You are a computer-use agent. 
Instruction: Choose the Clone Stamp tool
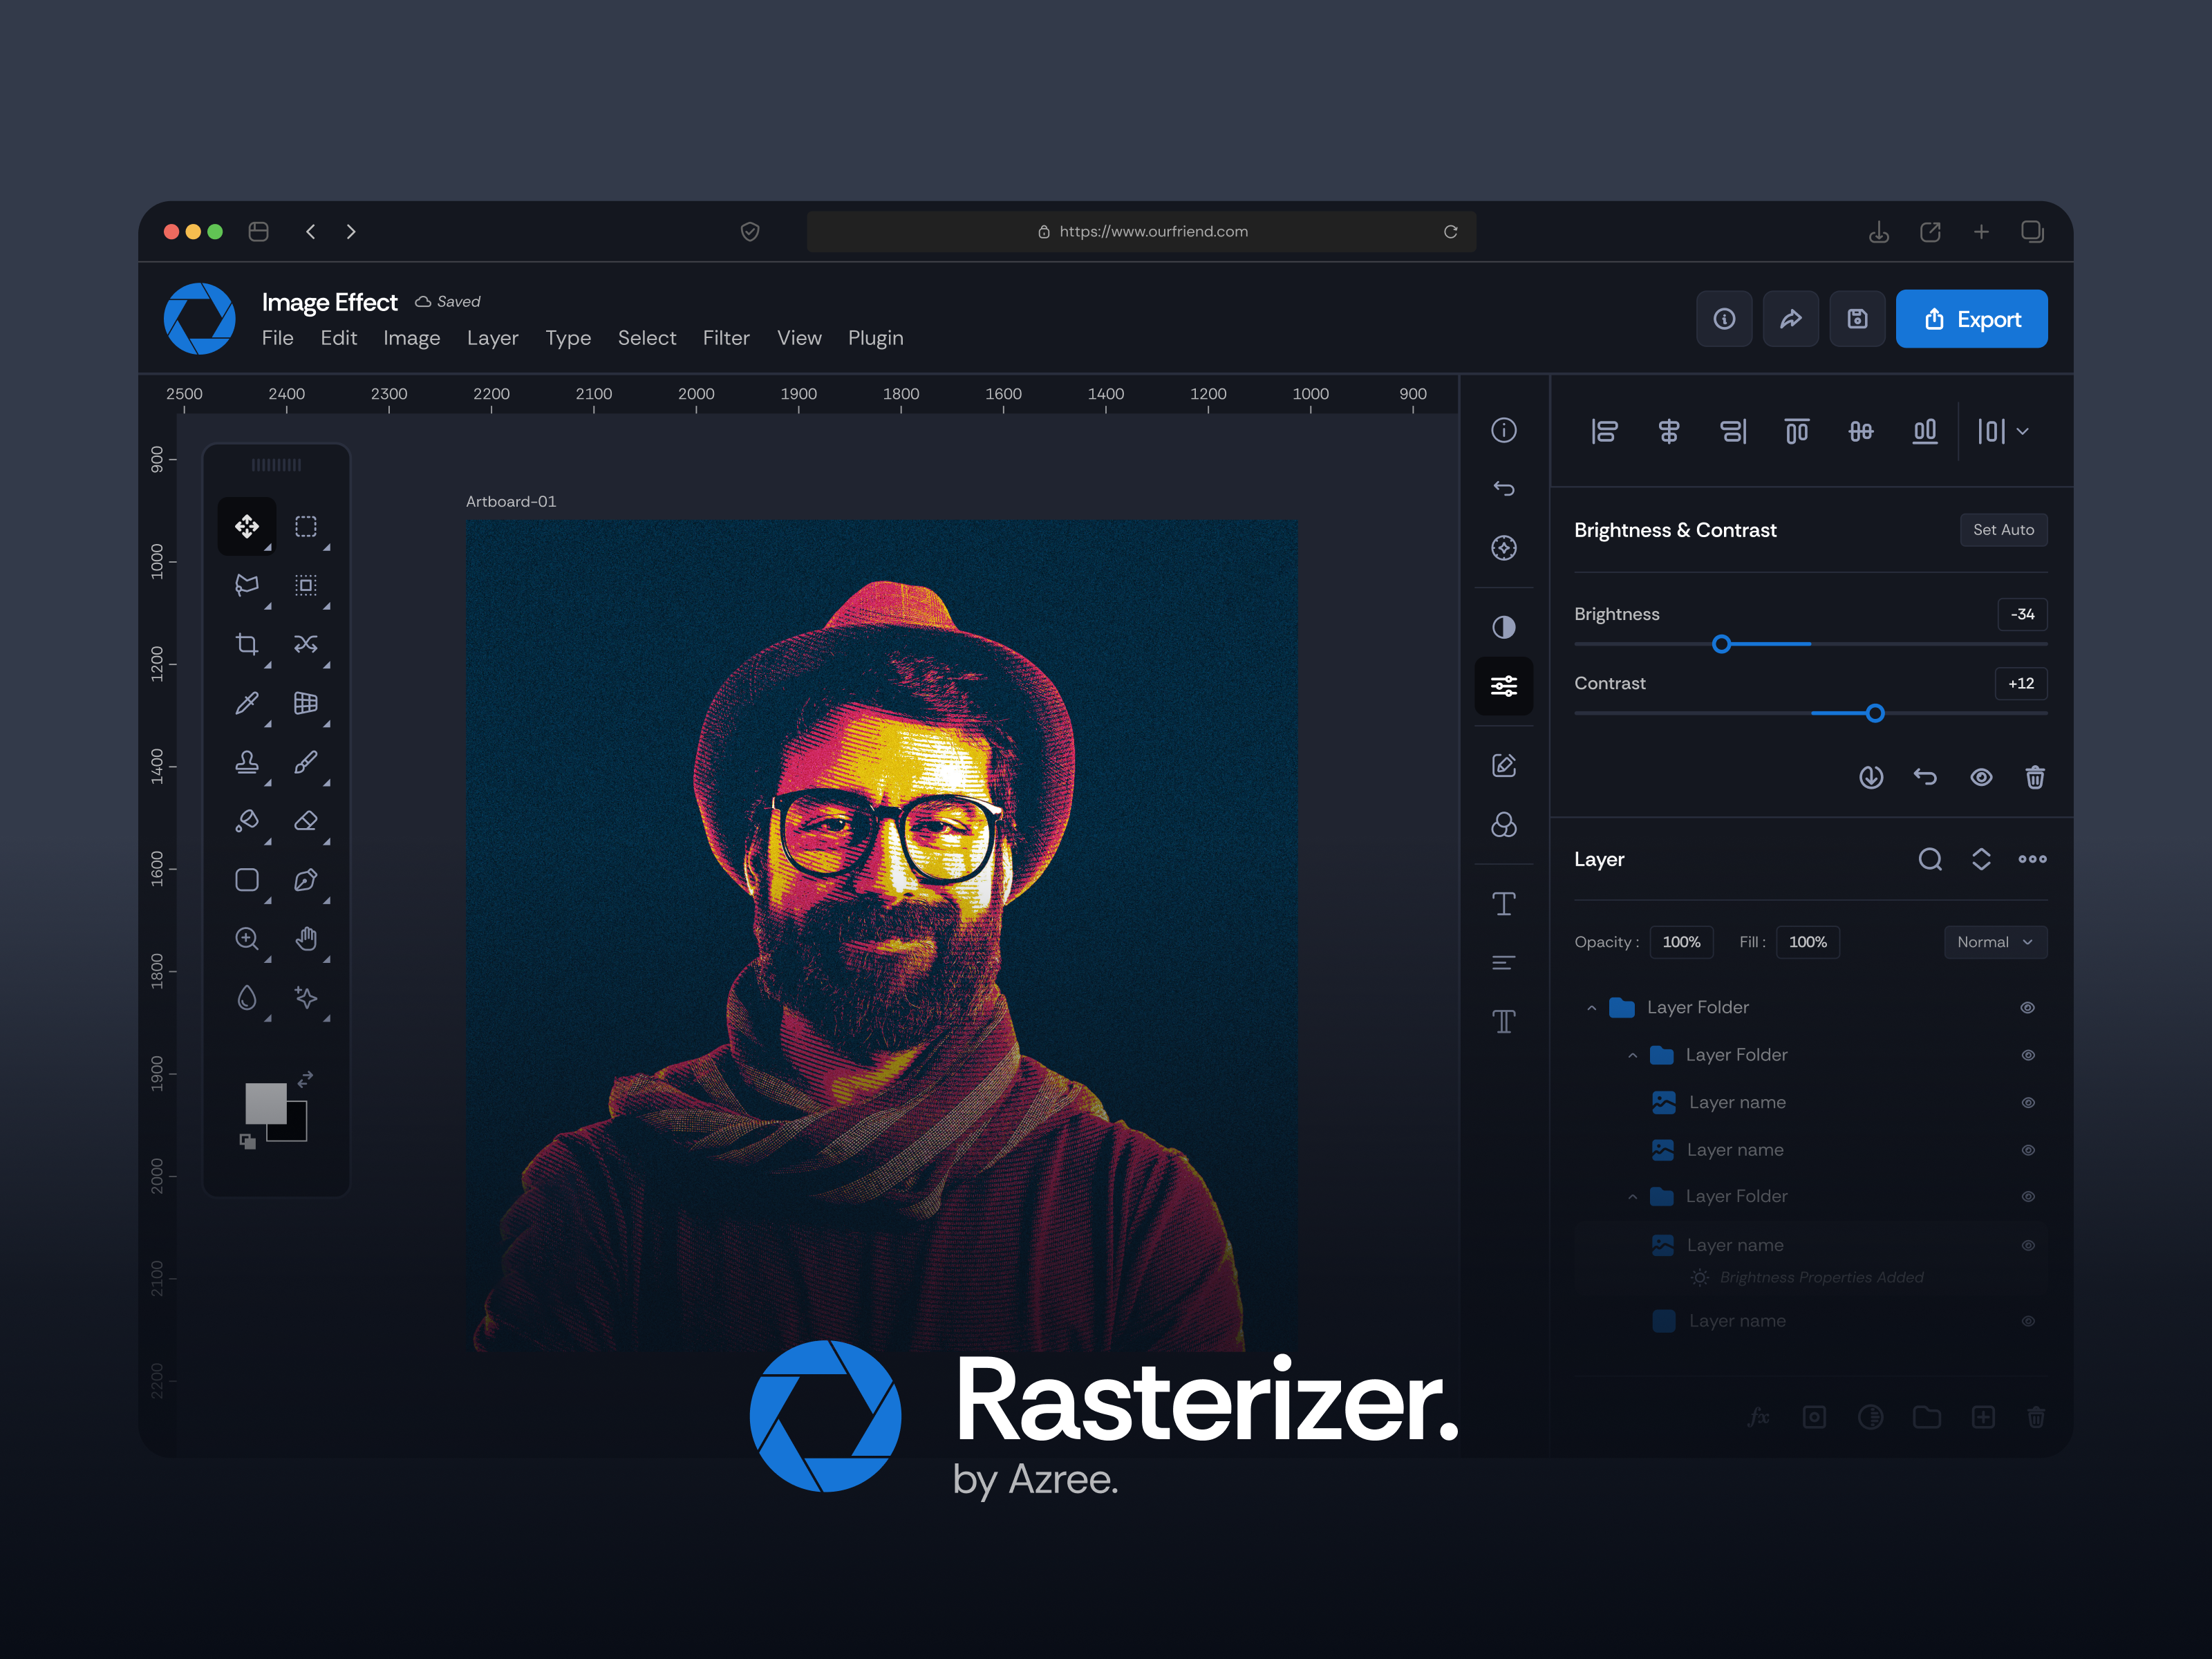[248, 763]
